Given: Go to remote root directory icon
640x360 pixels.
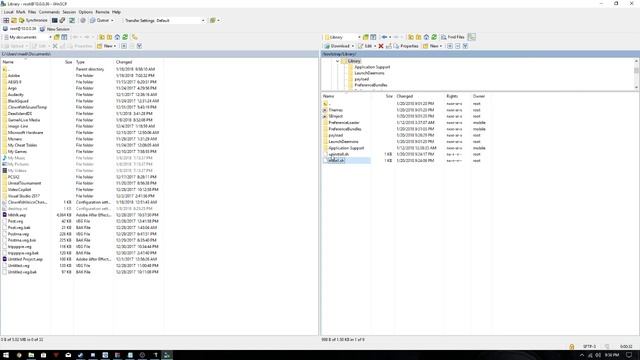Looking at the screenshot, I should (418, 37).
